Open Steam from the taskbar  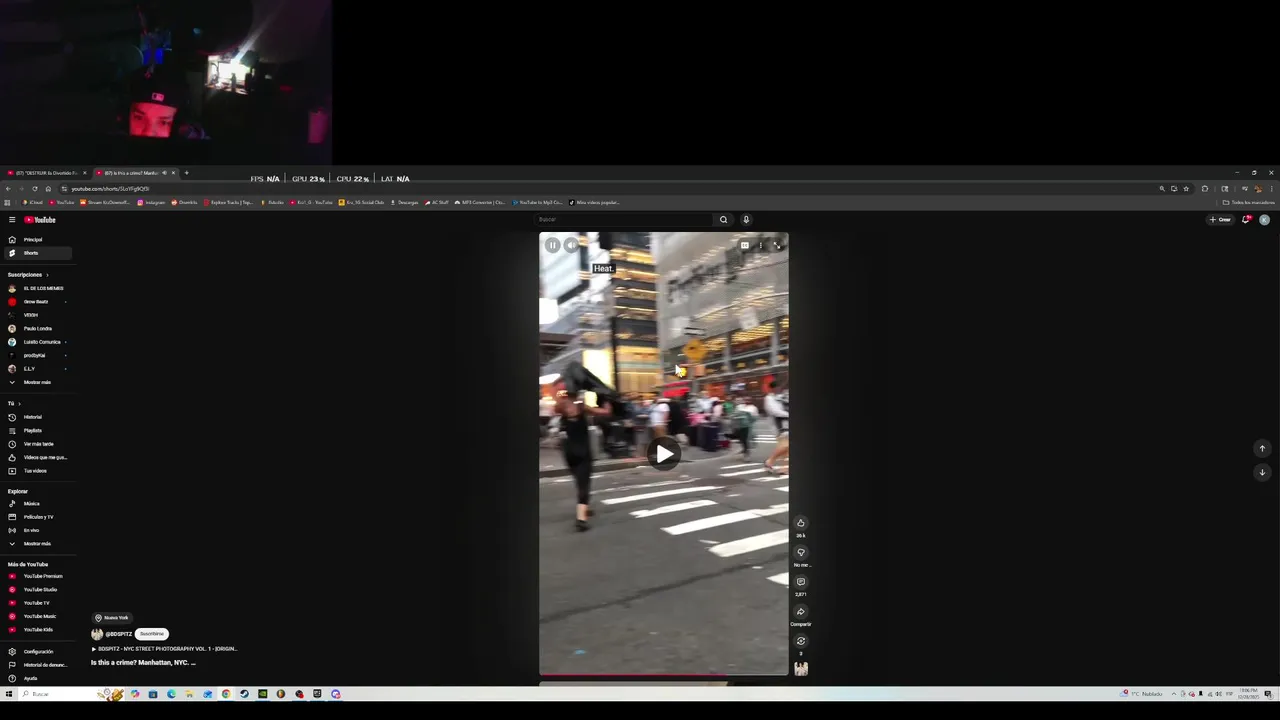pos(244,694)
